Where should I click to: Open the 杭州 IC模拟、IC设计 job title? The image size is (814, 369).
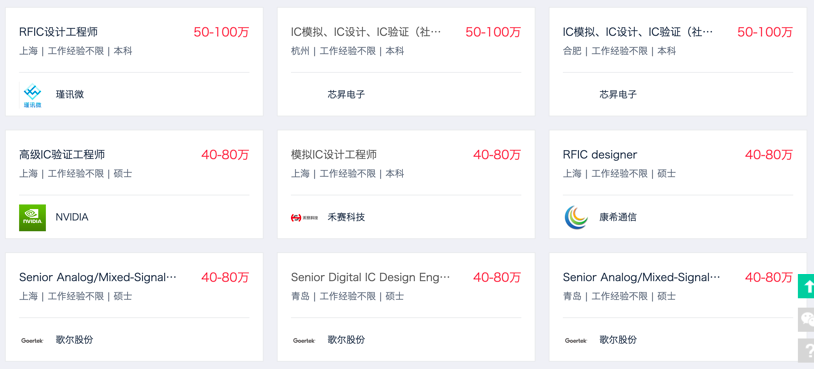tap(366, 32)
